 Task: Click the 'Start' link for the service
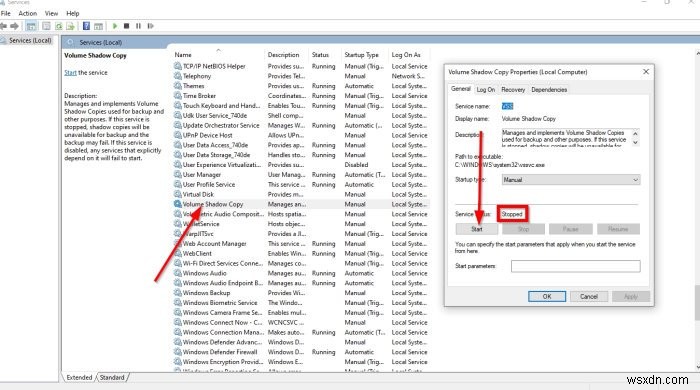pos(70,72)
